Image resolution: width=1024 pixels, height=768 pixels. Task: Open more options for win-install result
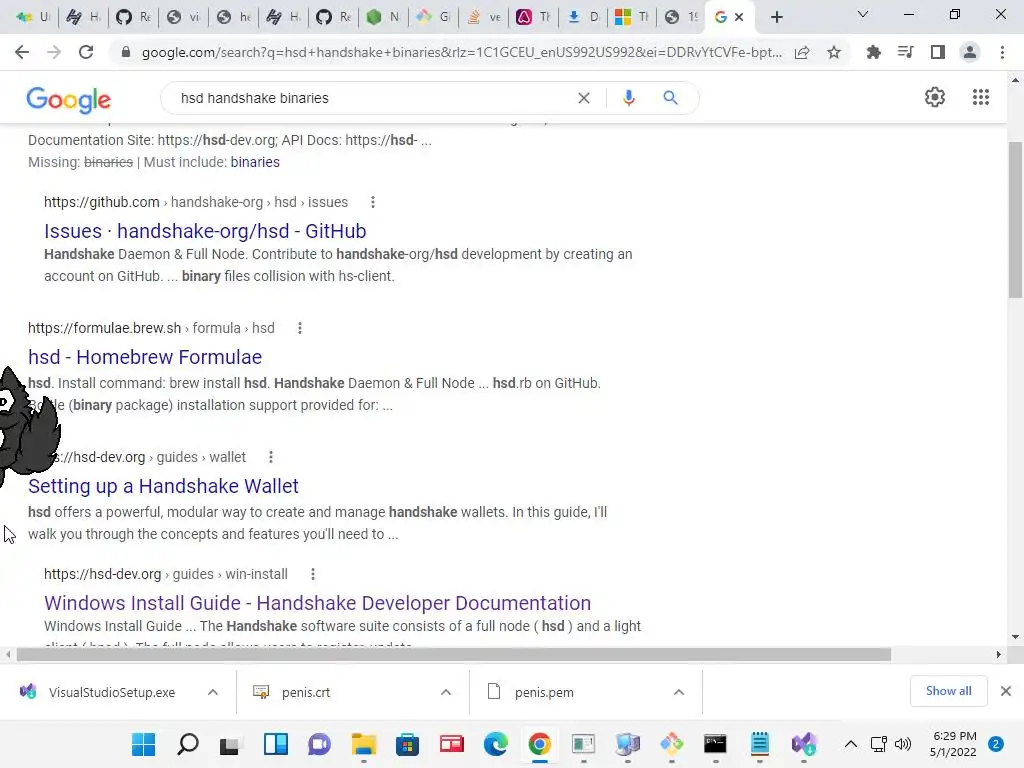pos(313,574)
